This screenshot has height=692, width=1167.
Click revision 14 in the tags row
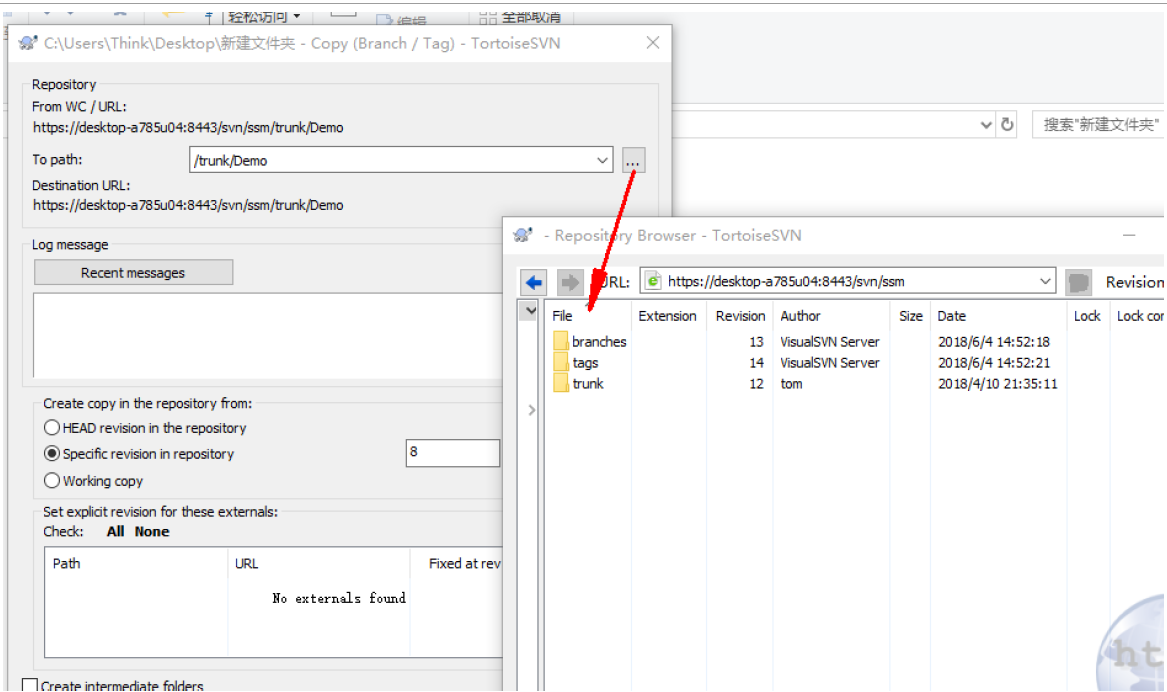coord(756,362)
